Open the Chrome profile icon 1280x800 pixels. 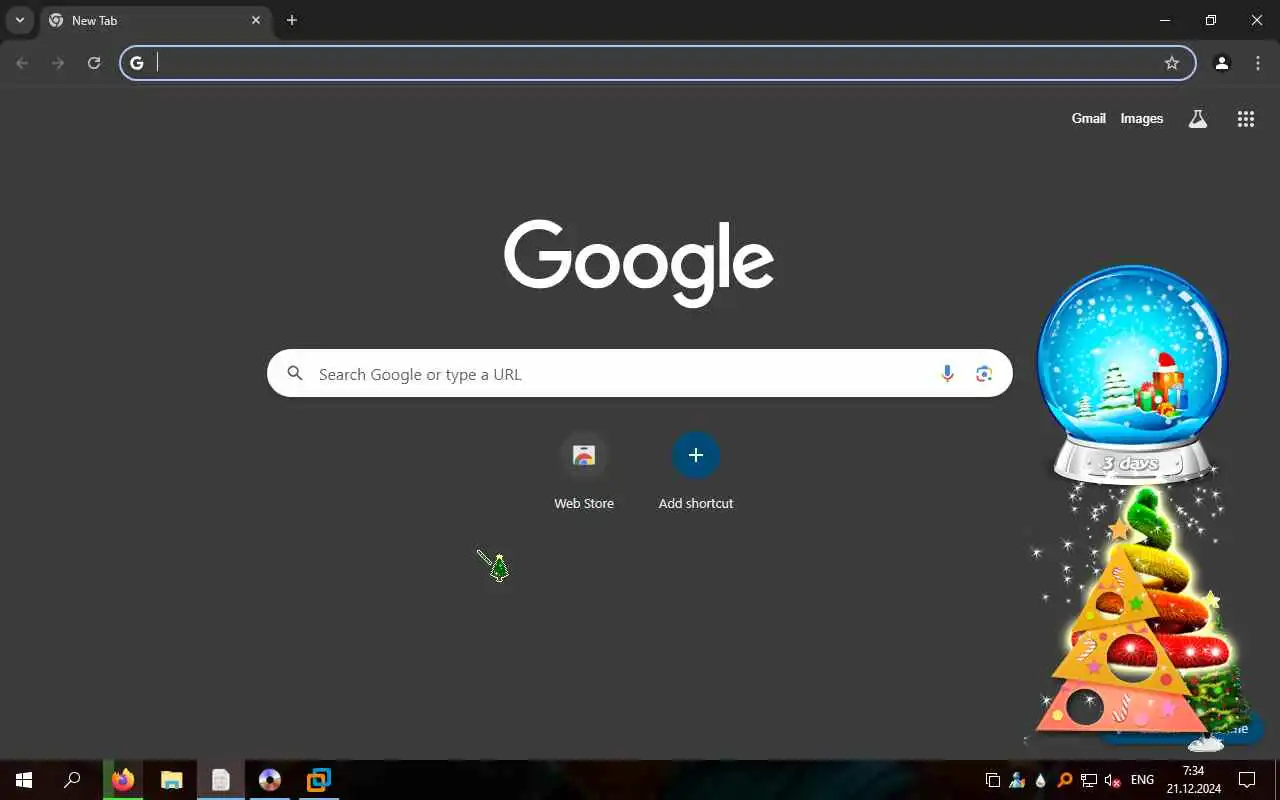[x=1221, y=63]
